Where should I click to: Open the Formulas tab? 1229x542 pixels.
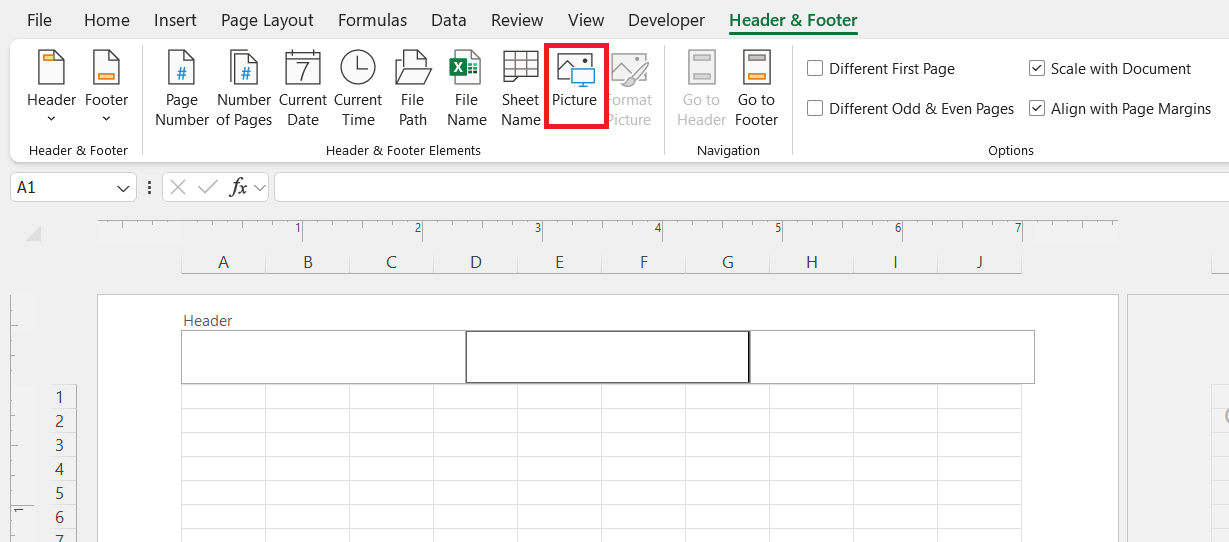click(372, 20)
